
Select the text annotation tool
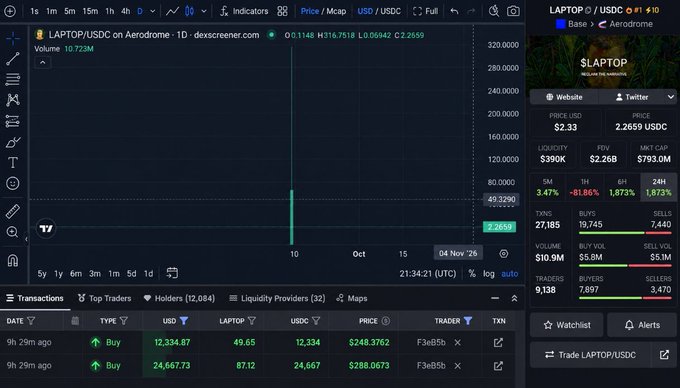(13, 163)
